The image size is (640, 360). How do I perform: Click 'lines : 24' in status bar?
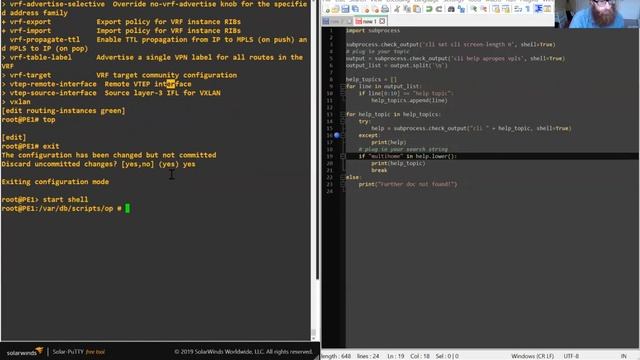coord(368,356)
